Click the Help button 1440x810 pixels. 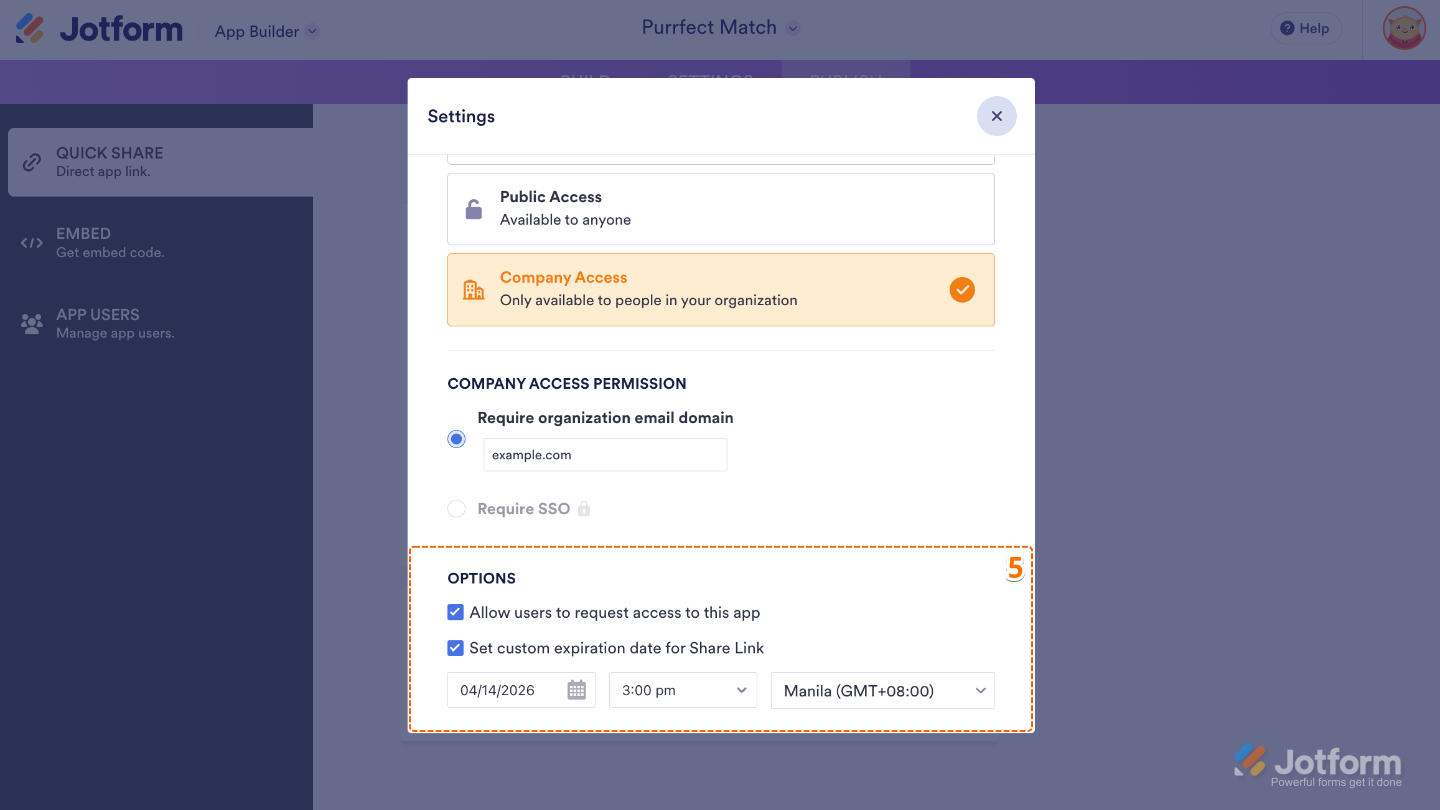tap(1305, 28)
